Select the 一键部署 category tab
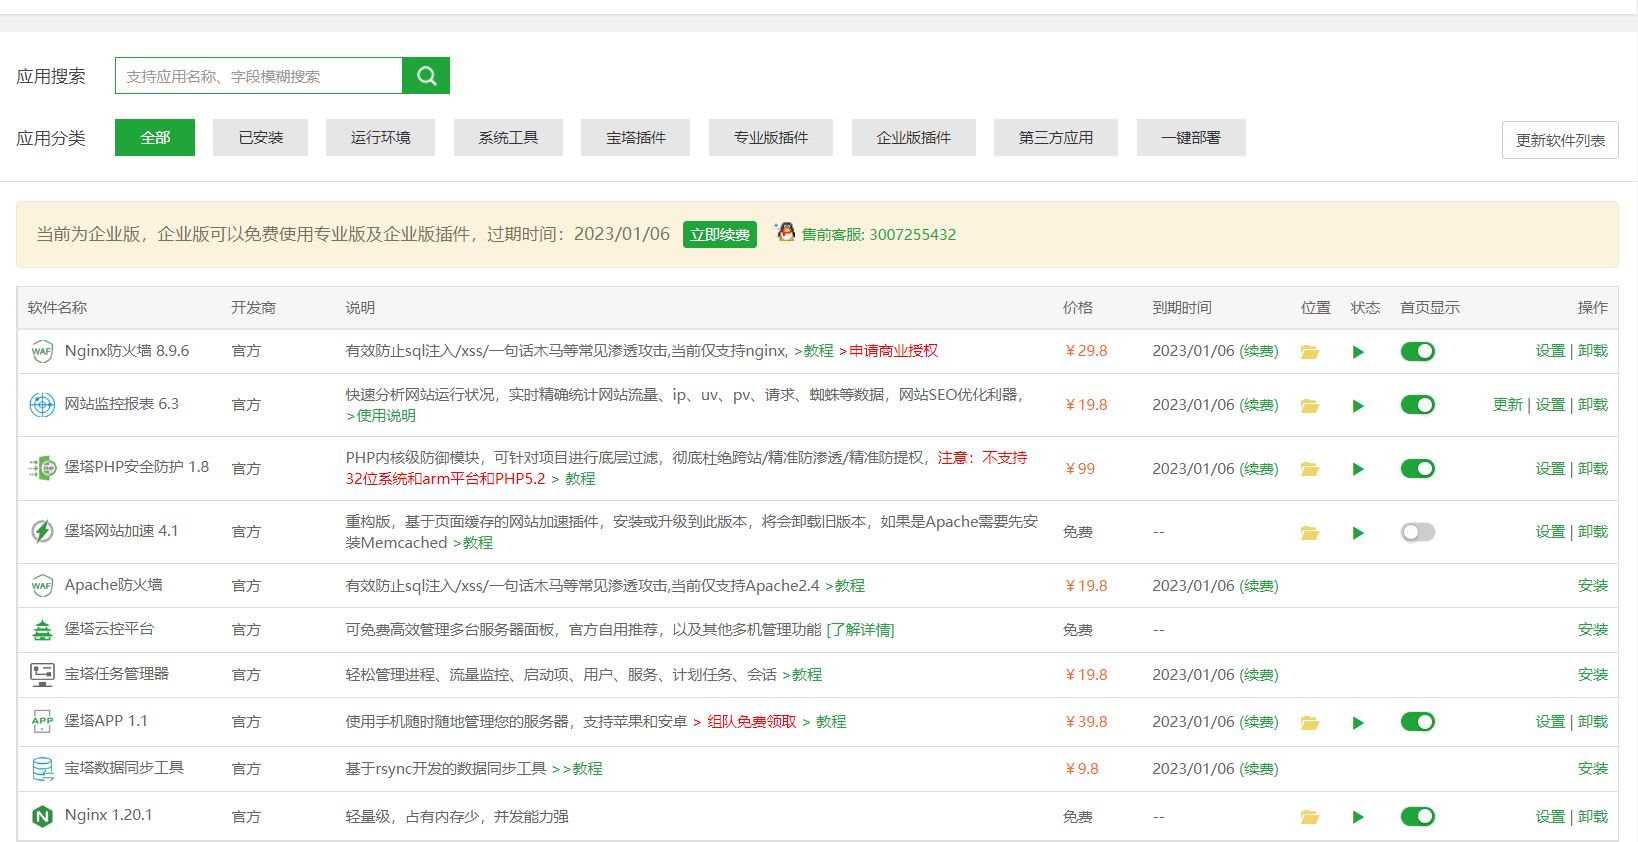 [x=1191, y=137]
